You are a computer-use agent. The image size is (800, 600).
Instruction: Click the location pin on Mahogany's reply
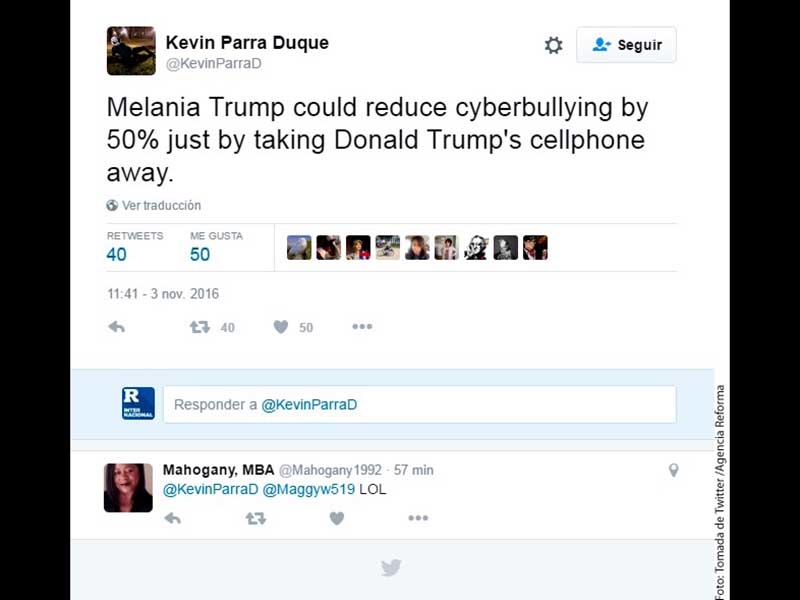tap(673, 470)
